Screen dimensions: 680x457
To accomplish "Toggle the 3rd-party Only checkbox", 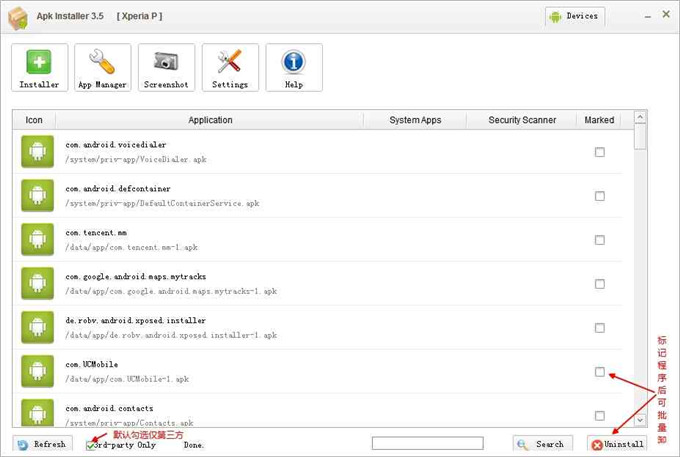I will click(x=92, y=445).
